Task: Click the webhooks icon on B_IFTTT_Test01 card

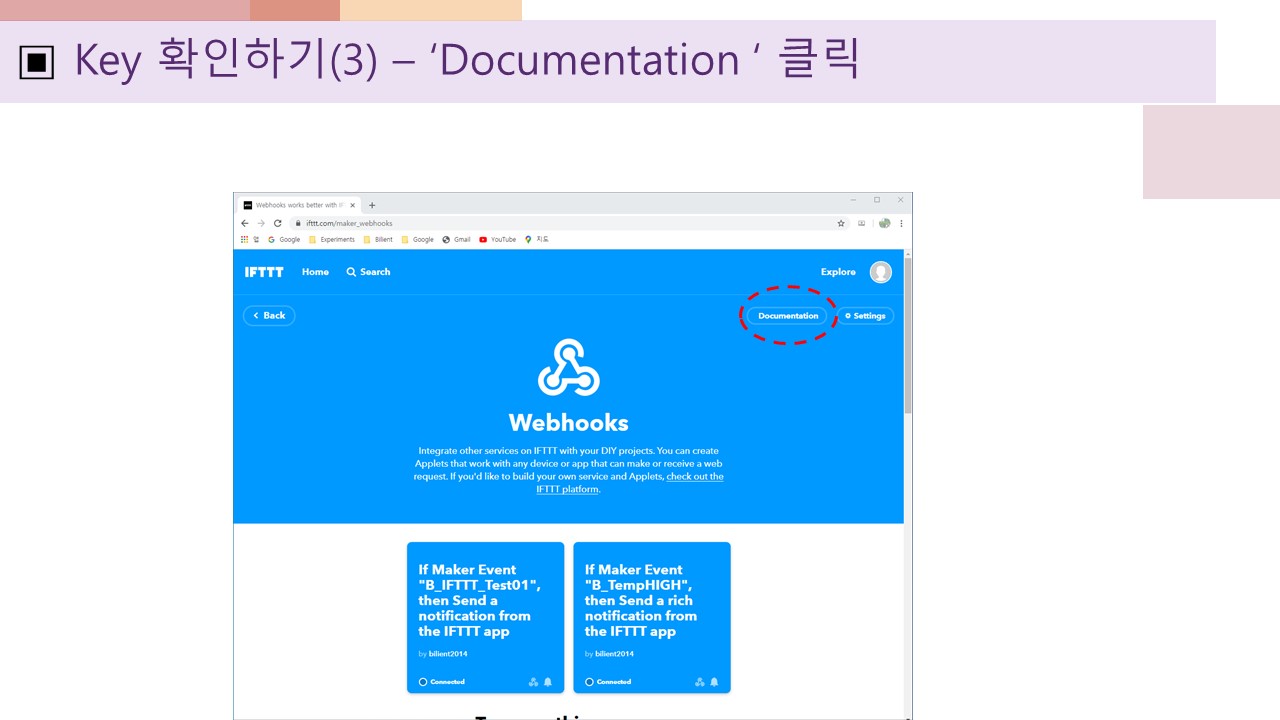Action: tap(533, 682)
